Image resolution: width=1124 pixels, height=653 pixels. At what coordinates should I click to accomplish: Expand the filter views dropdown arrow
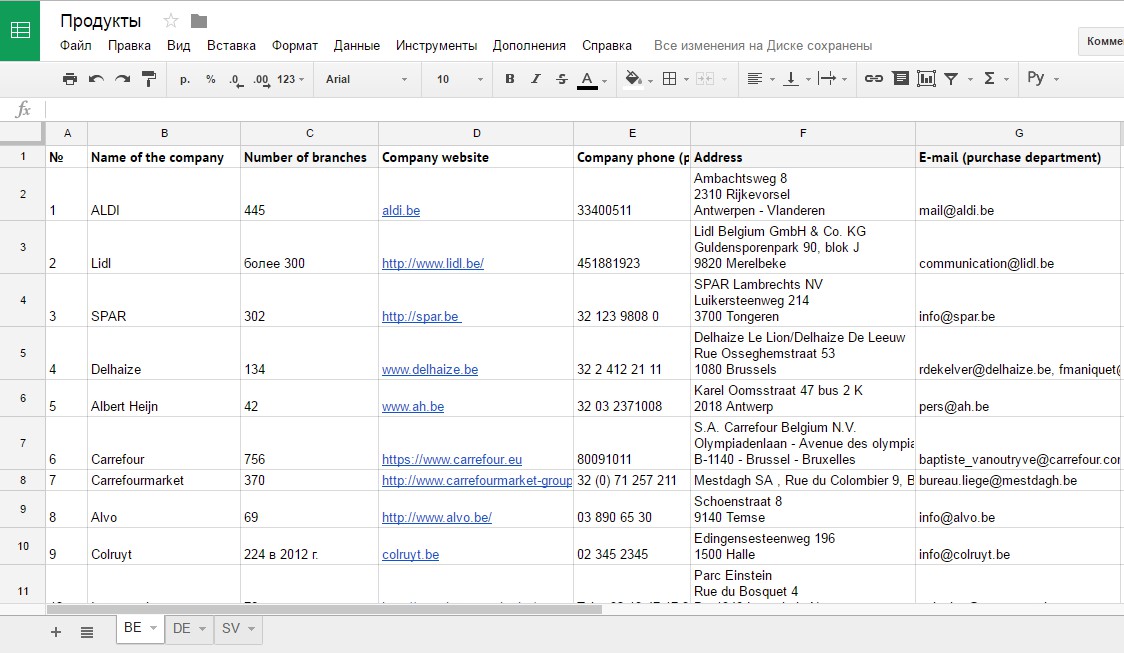[x=970, y=80]
